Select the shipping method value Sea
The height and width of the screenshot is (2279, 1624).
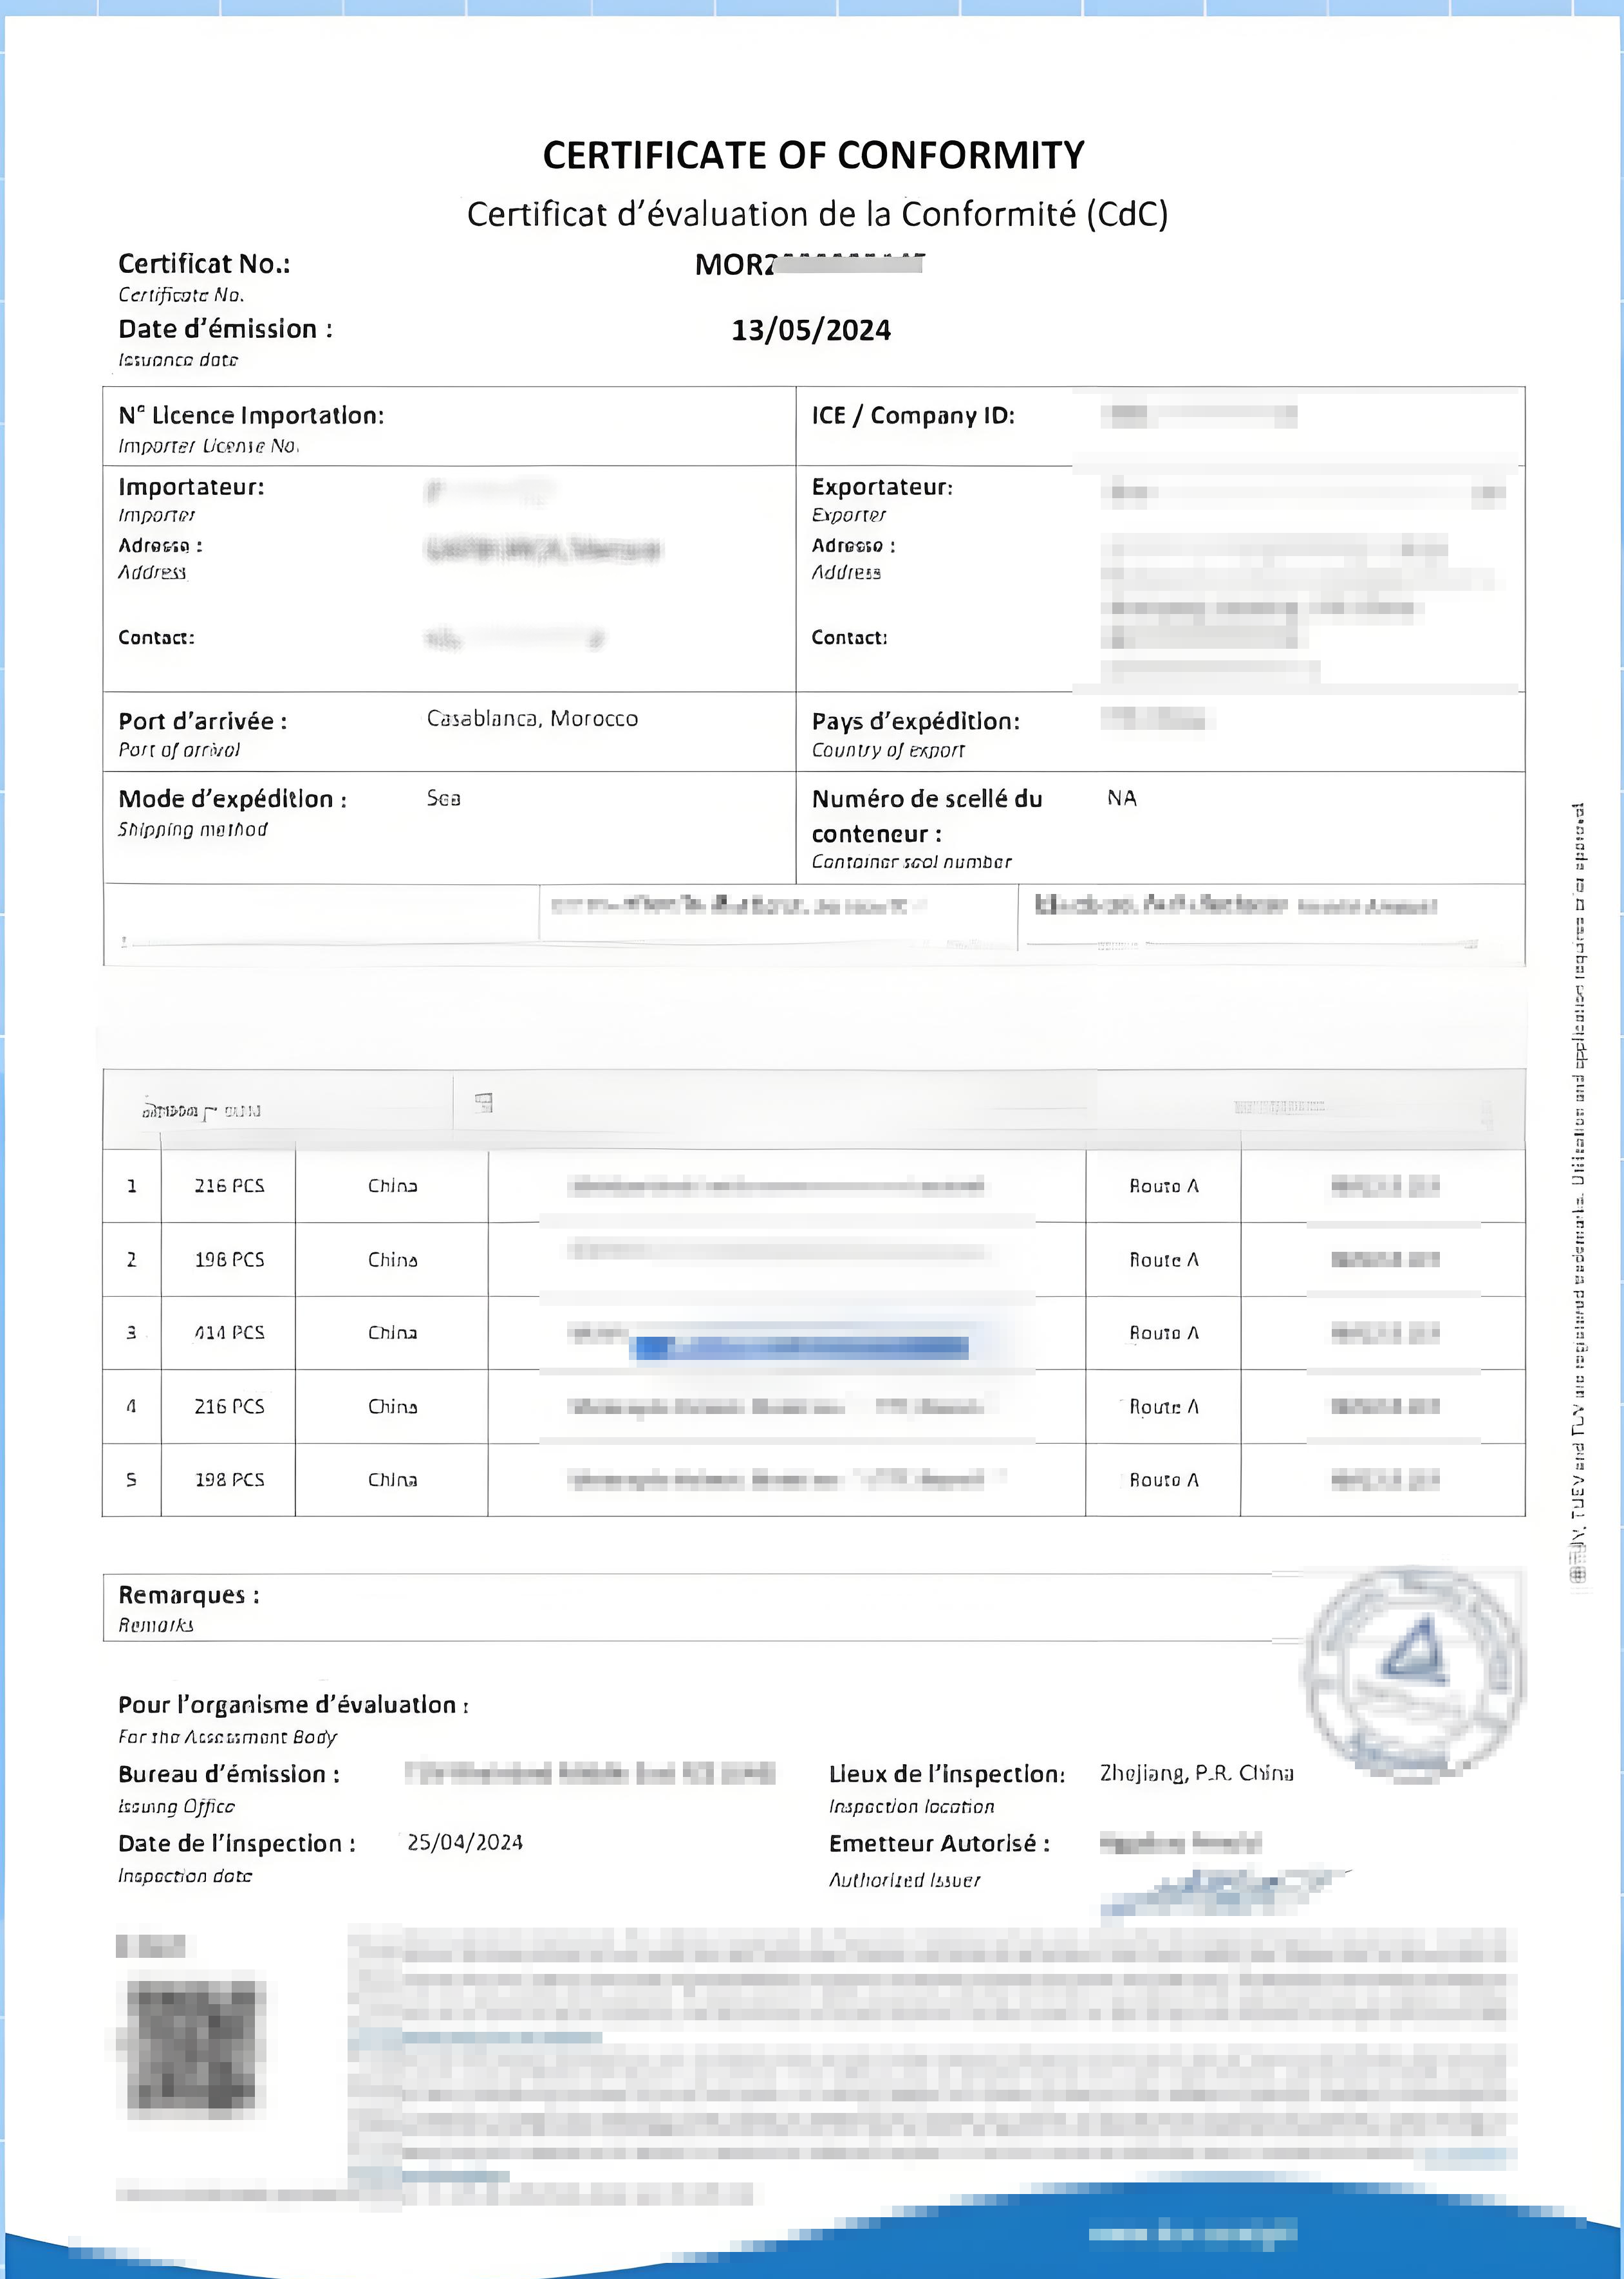[x=444, y=798]
